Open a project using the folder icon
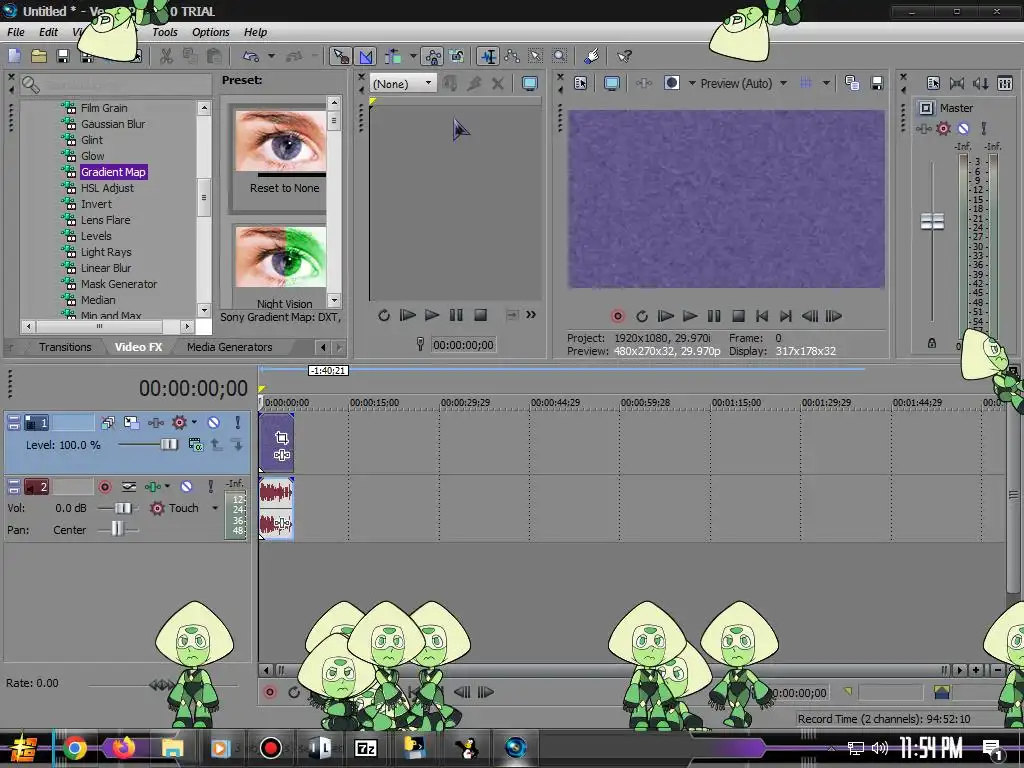This screenshot has width=1024, height=768. pyautogui.click(x=39, y=56)
